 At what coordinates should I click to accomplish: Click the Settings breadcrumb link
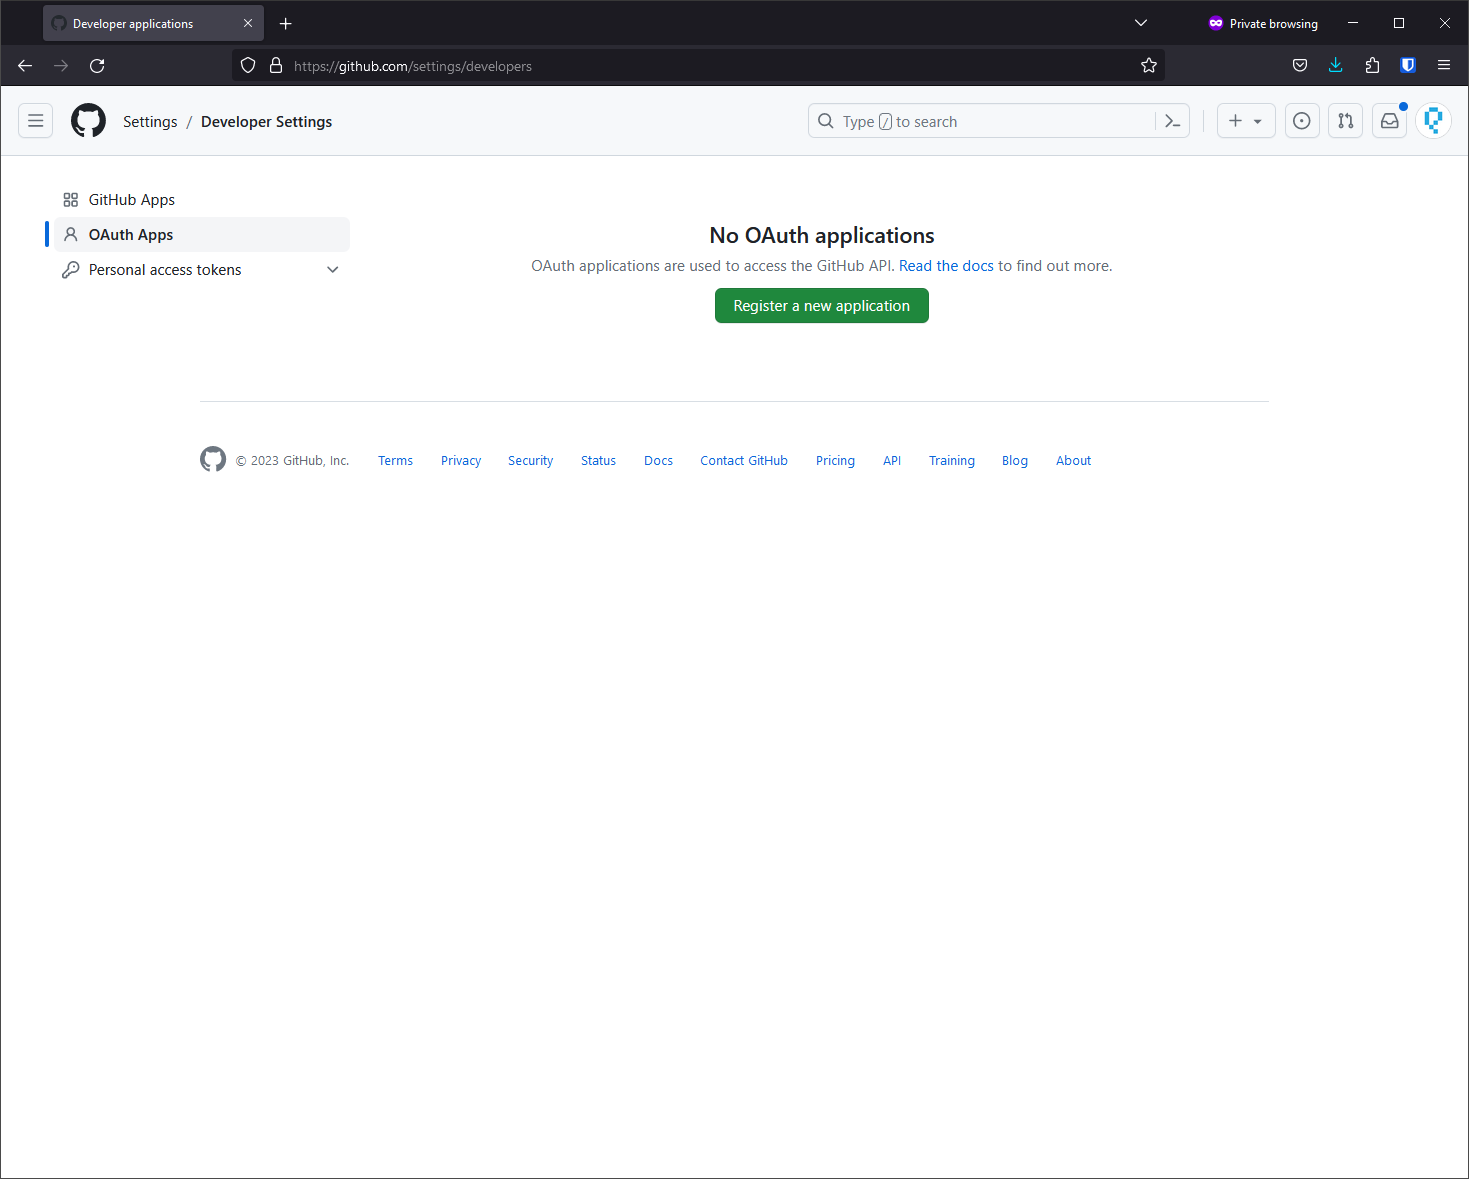(x=150, y=122)
